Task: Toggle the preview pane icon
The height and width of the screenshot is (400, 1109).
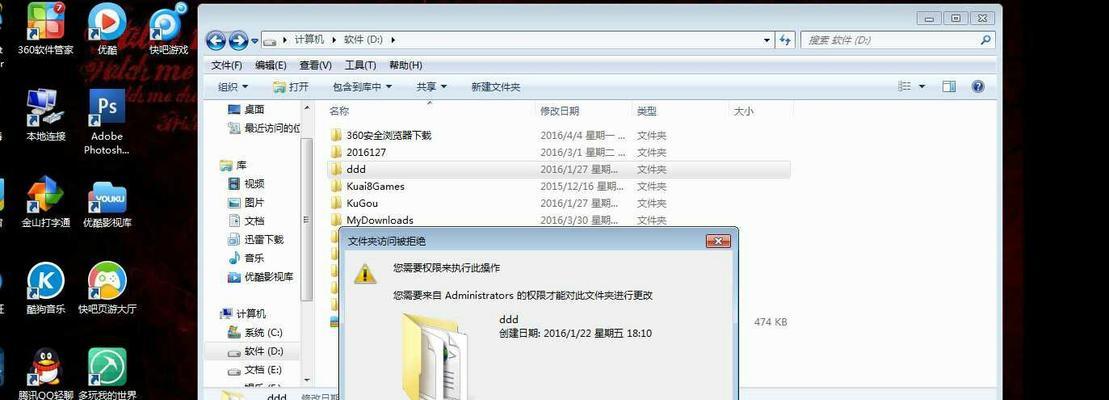Action: [948, 86]
